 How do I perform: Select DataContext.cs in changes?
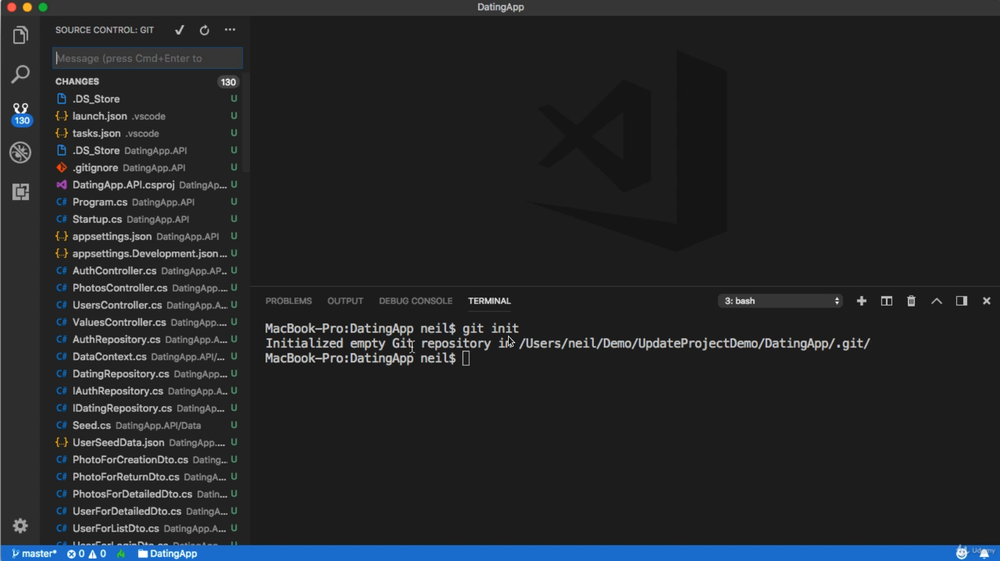(x=146, y=357)
